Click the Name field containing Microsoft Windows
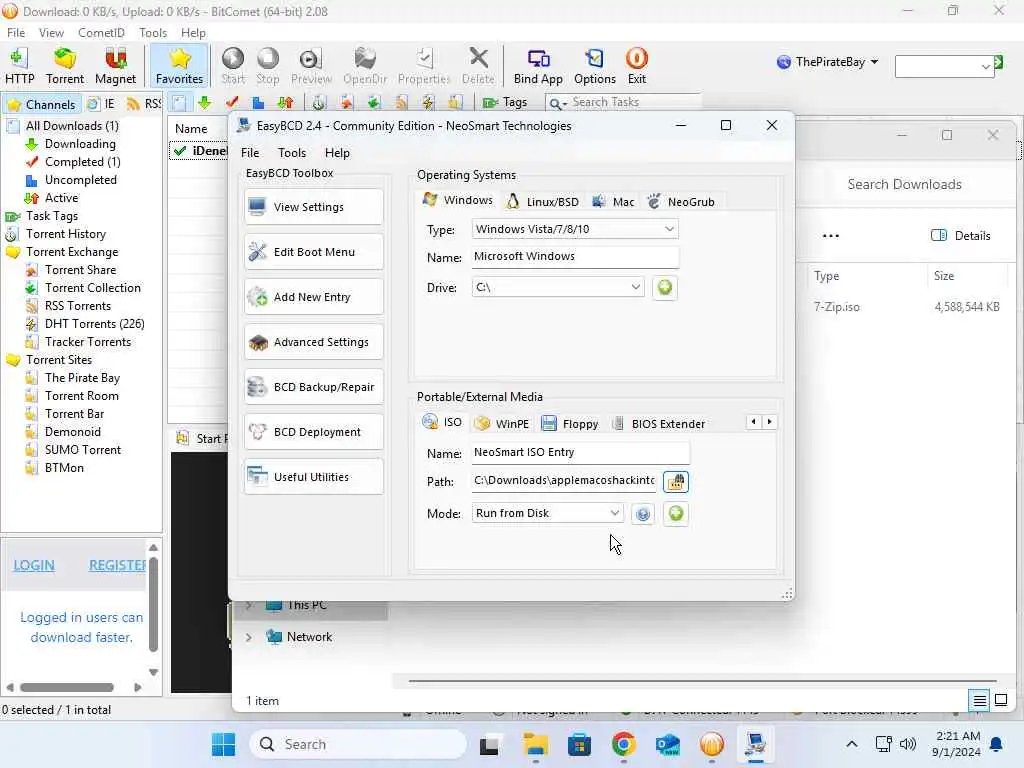The width and height of the screenshot is (1024, 768). [575, 257]
